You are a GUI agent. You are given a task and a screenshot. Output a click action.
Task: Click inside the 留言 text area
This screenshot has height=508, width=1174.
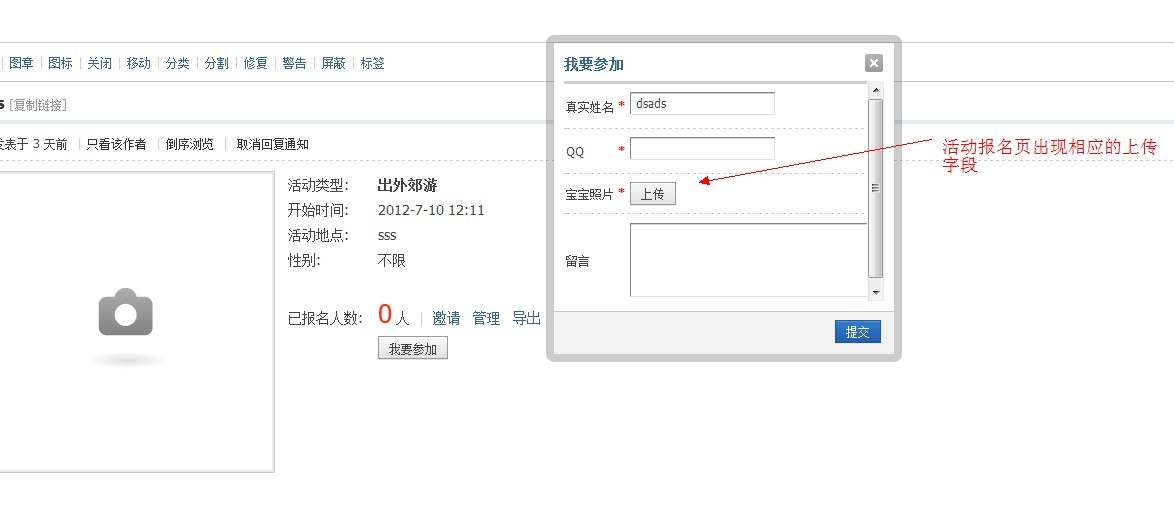click(x=748, y=260)
